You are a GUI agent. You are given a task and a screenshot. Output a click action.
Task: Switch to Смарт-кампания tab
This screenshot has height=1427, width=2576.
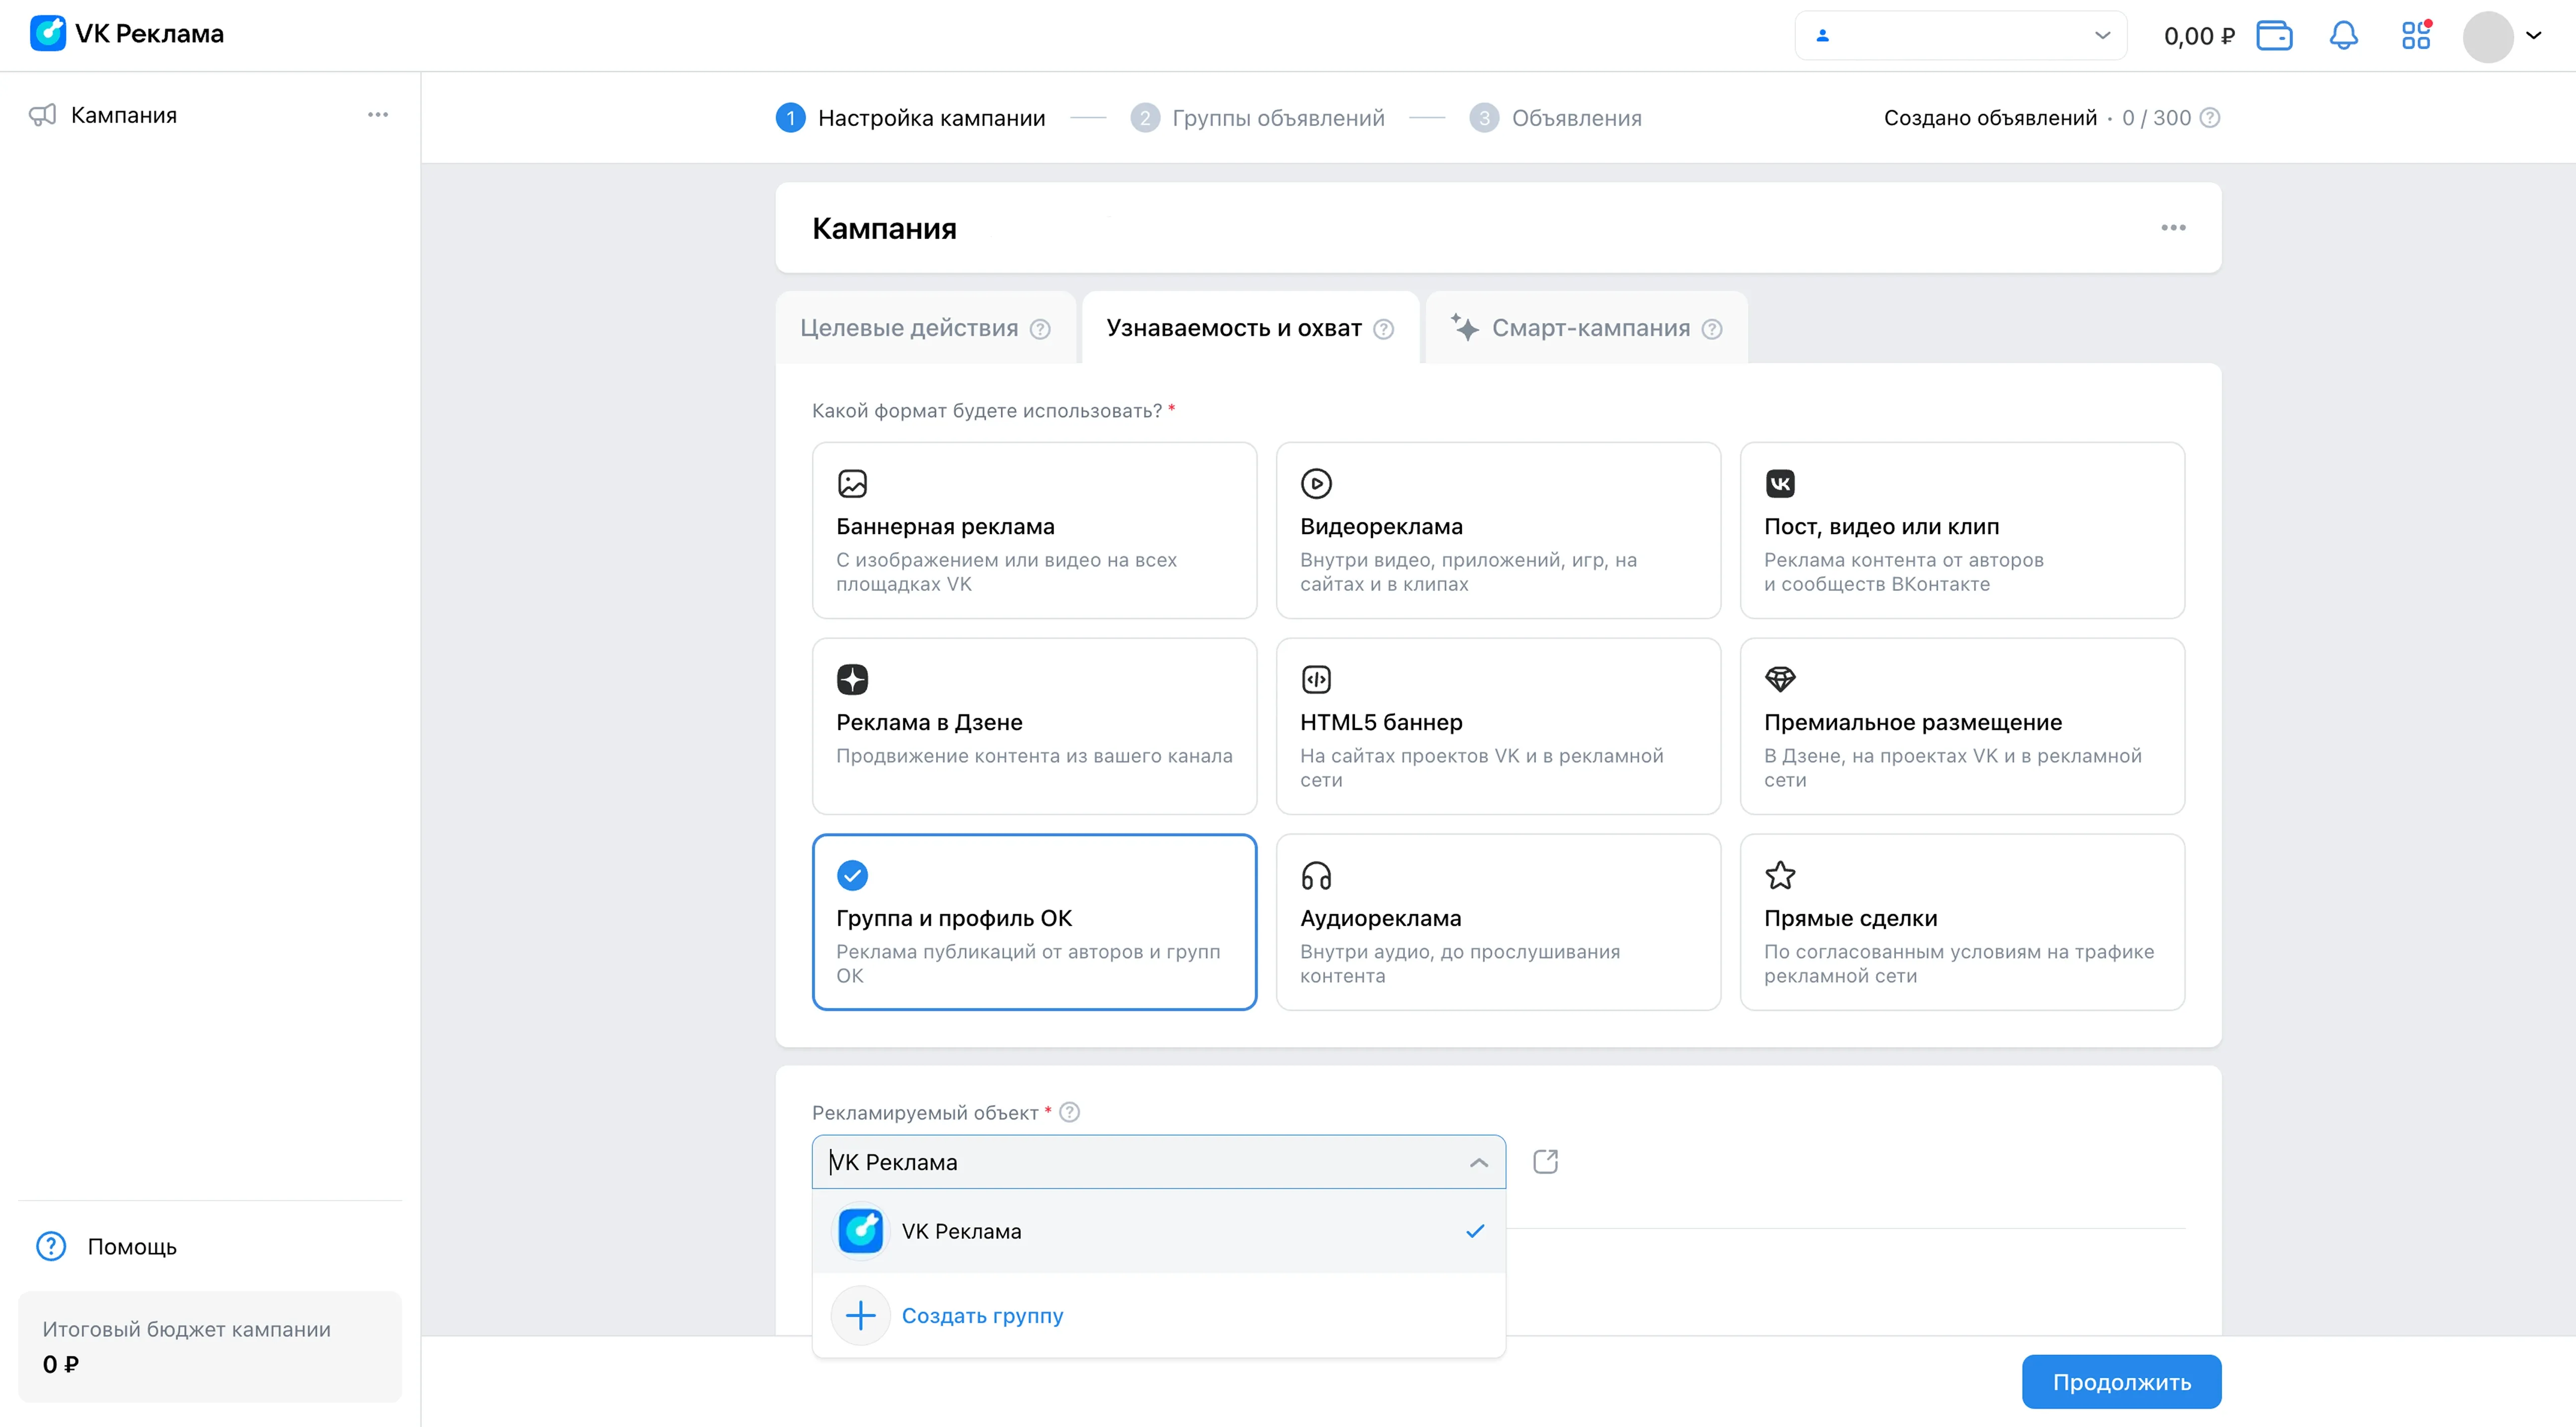[1586, 328]
